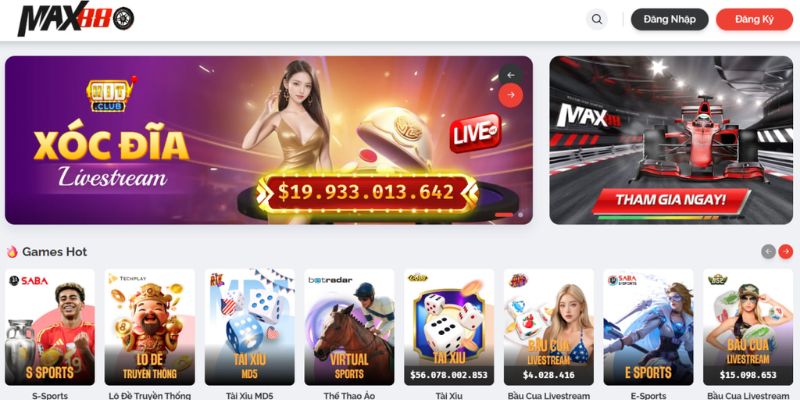
Task: Click the search magnifier icon
Action: tap(596, 19)
